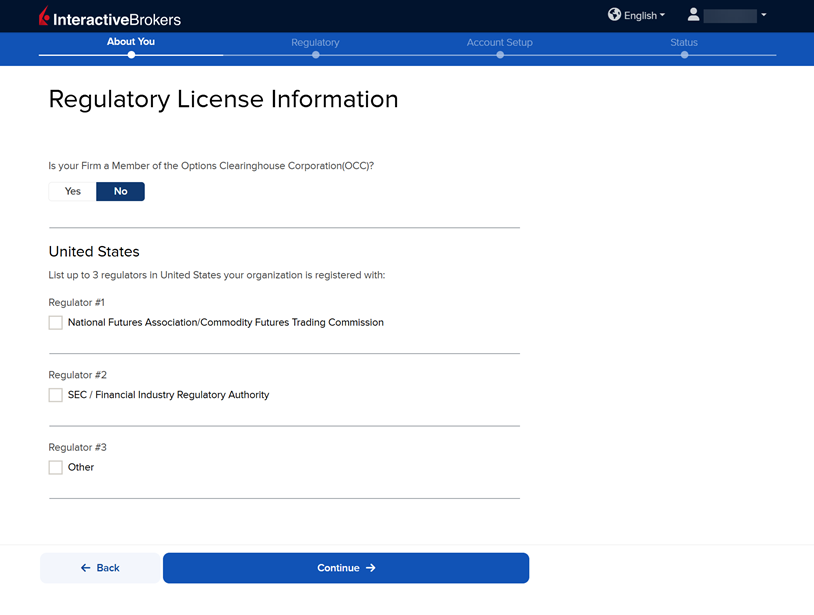Click the Regulatory progress dot
The image size is (814, 615).
tap(316, 55)
